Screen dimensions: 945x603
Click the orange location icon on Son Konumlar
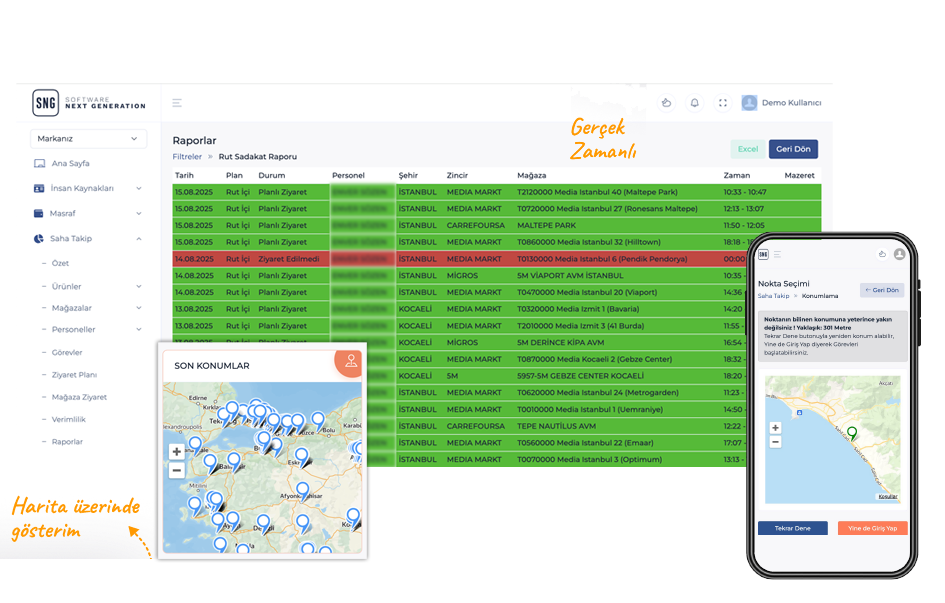350,362
